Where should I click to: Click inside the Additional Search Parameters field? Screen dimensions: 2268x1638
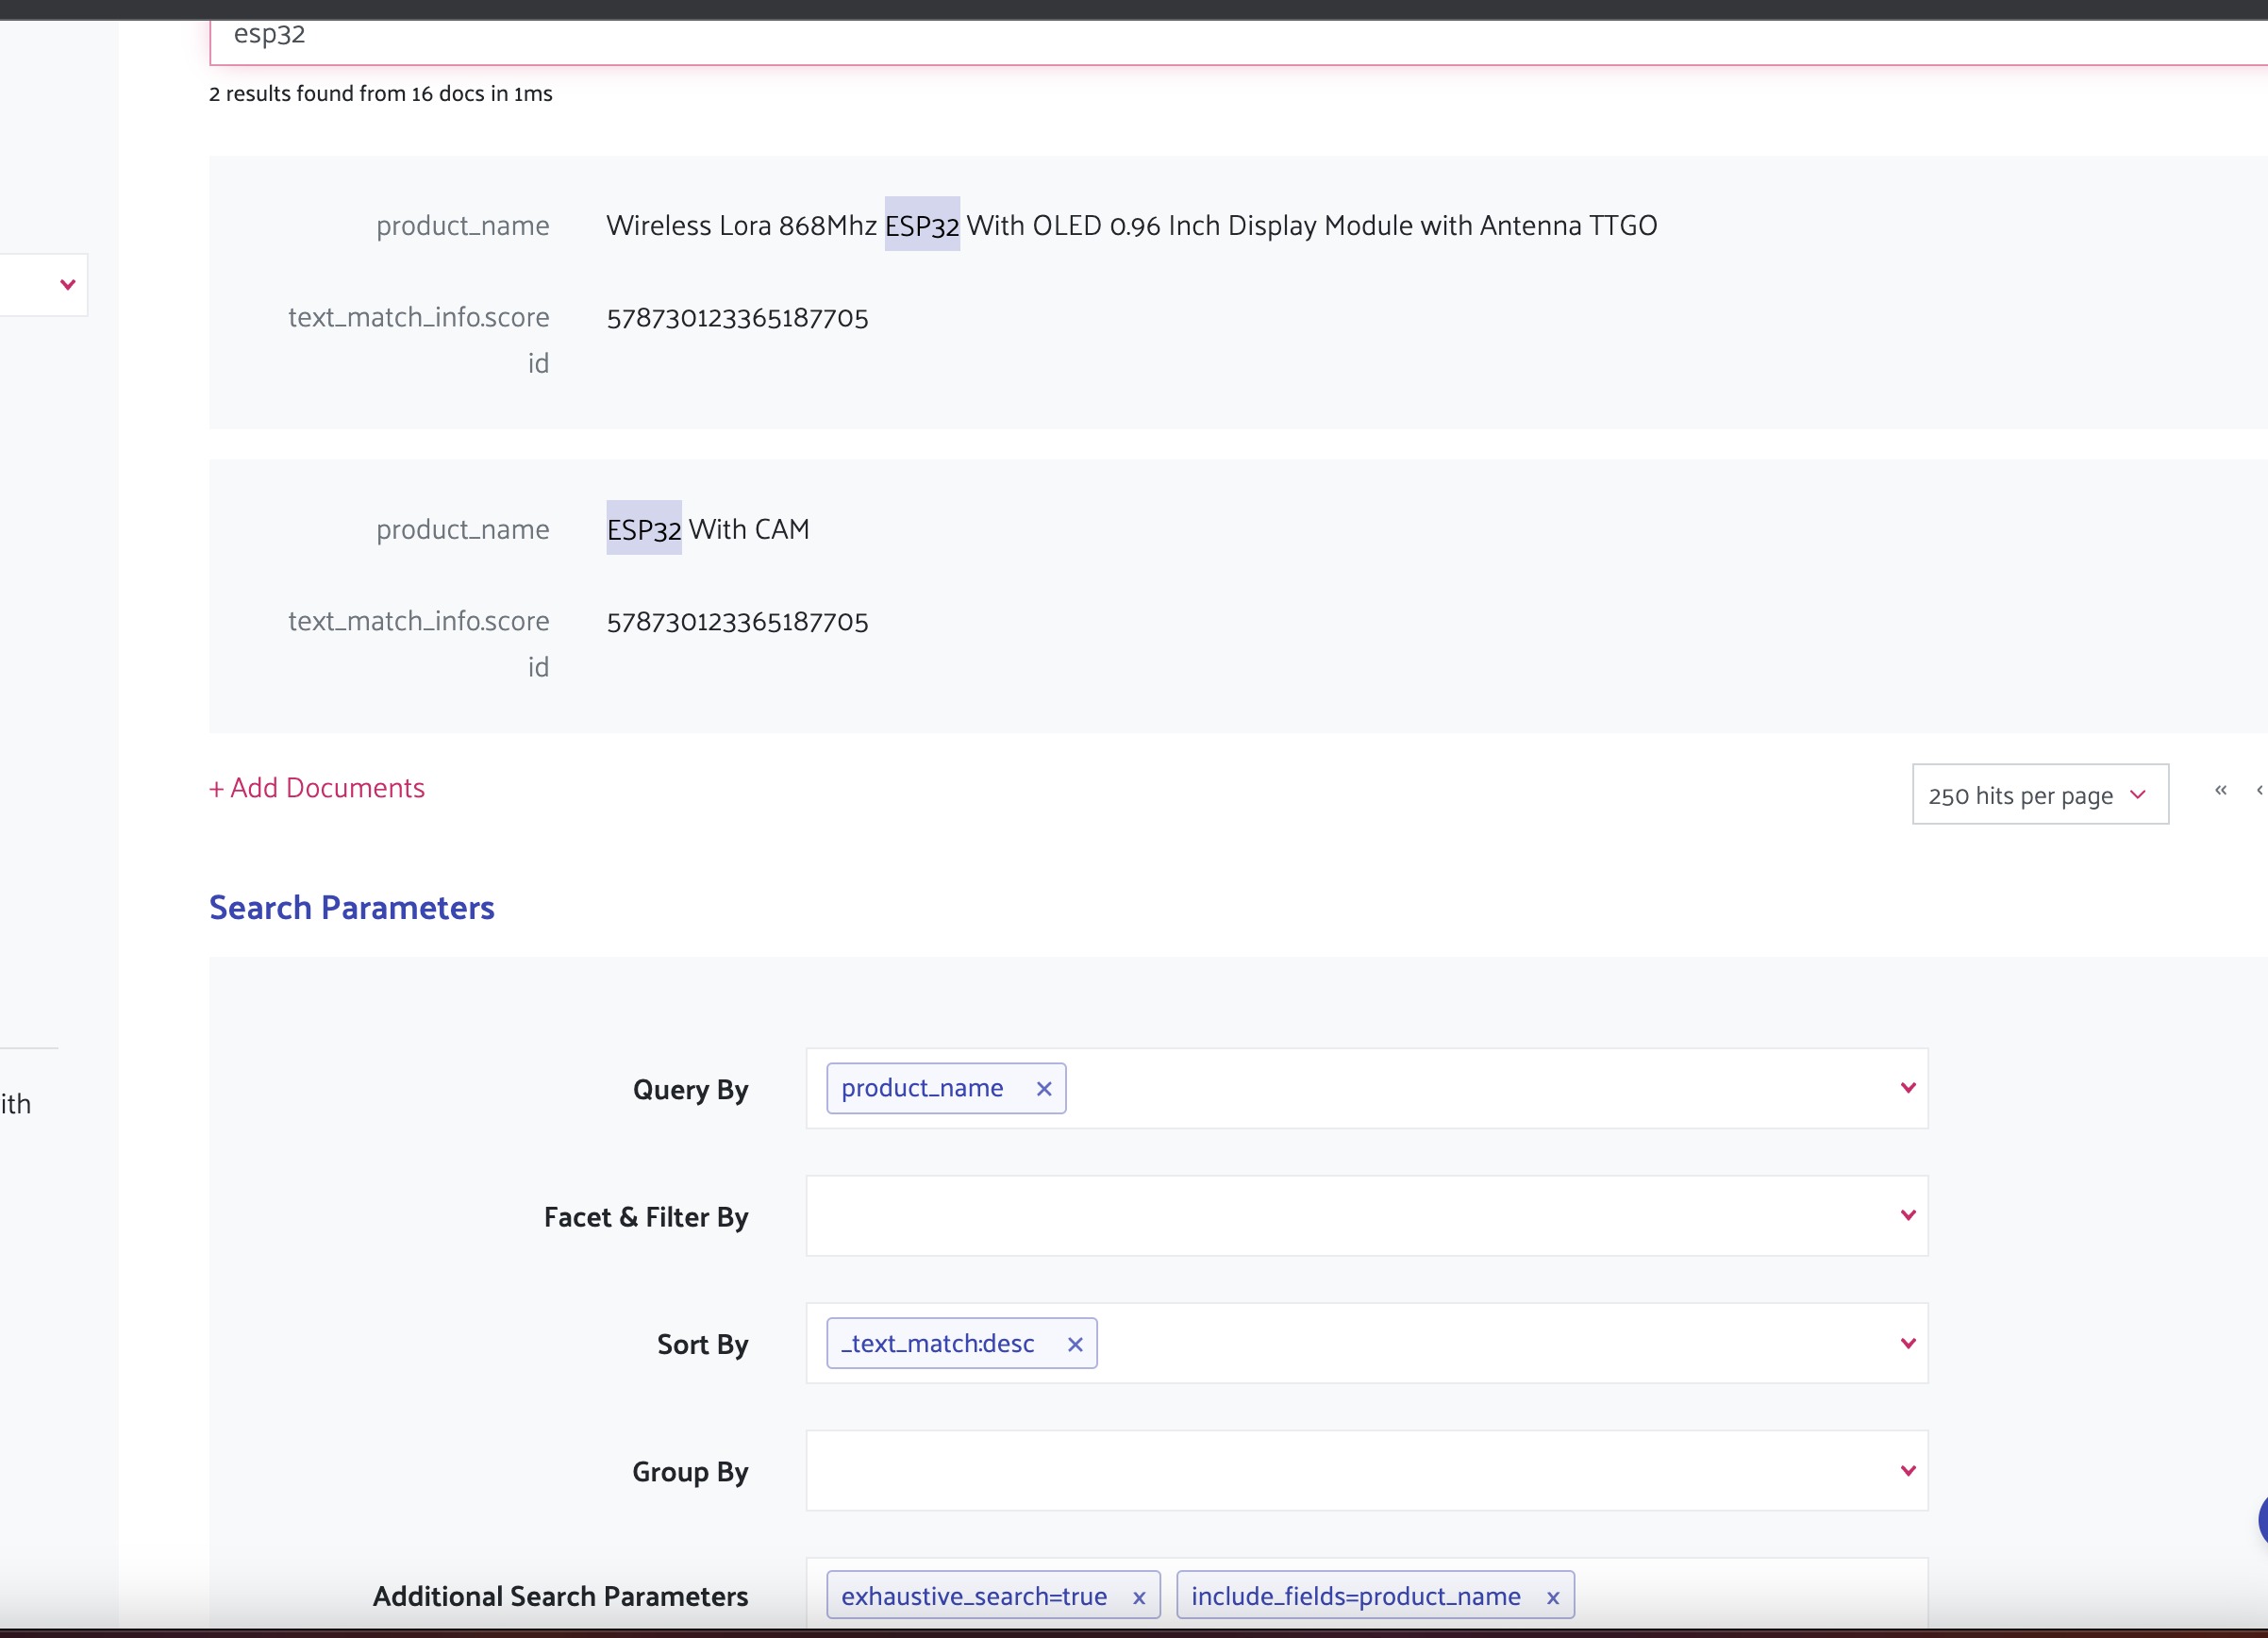[1750, 1596]
